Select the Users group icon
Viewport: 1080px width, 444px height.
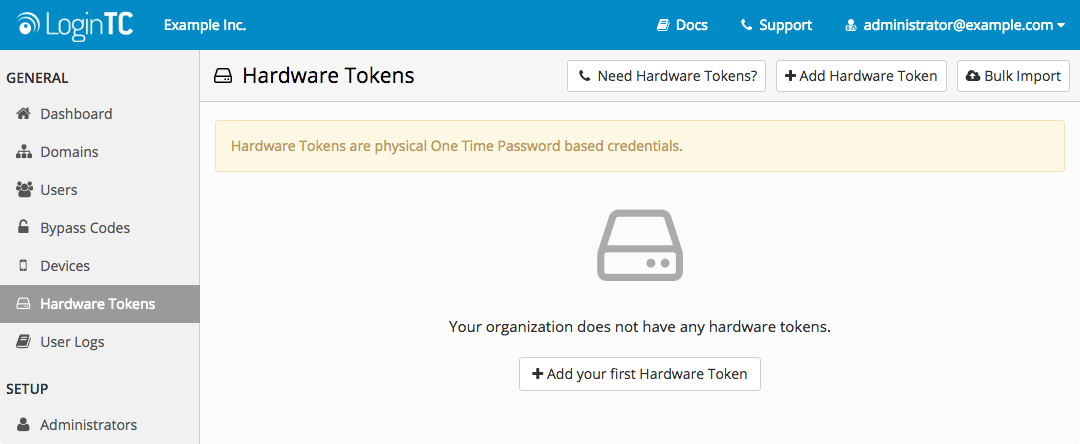tap(24, 189)
